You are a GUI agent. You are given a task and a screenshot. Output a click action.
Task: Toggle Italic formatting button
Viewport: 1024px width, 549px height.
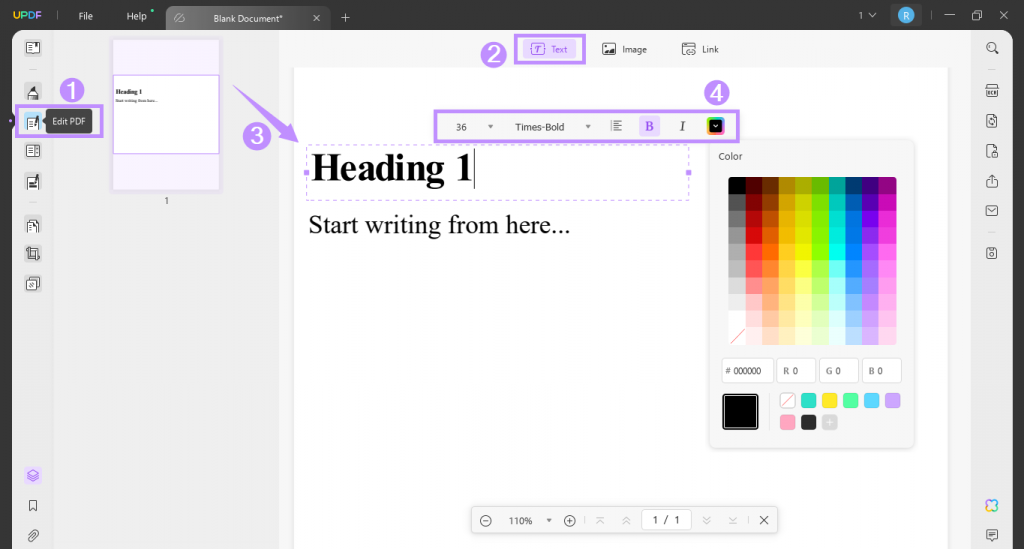682,127
